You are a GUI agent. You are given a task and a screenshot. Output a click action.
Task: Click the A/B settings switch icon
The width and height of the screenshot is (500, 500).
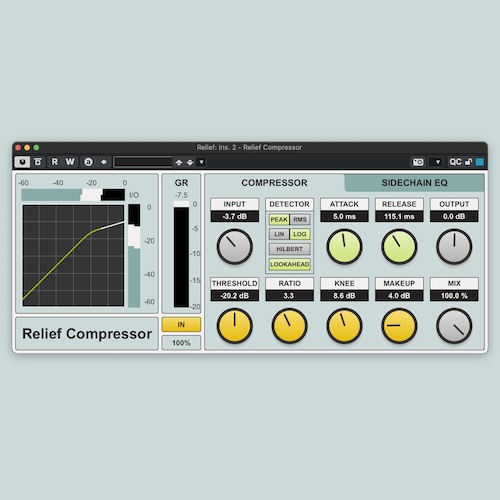pyautogui.click(x=88, y=162)
